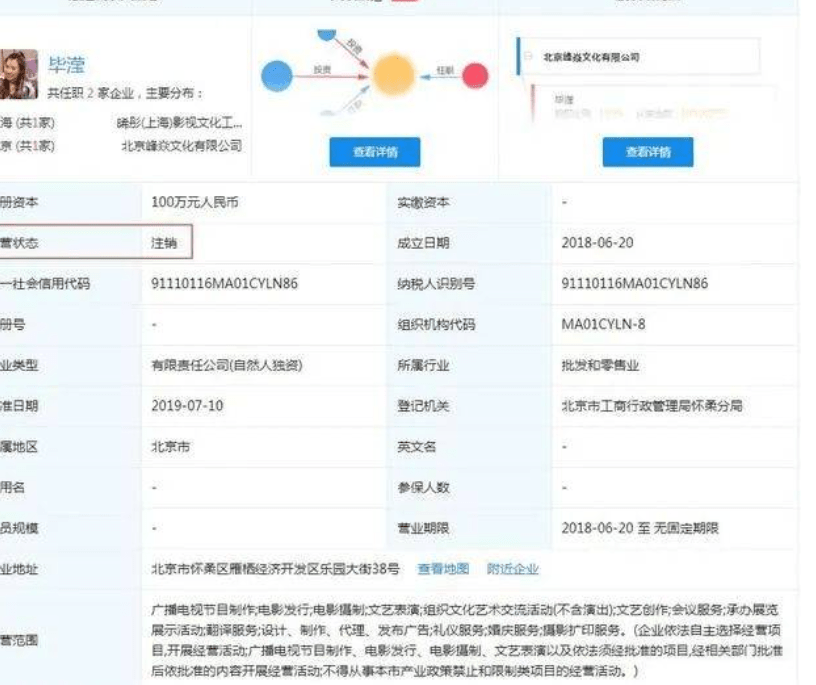Screen dimensions: 816x685
Task: Open 北京峰焱文化有限公司 in the person's company list
Action: tap(180, 146)
